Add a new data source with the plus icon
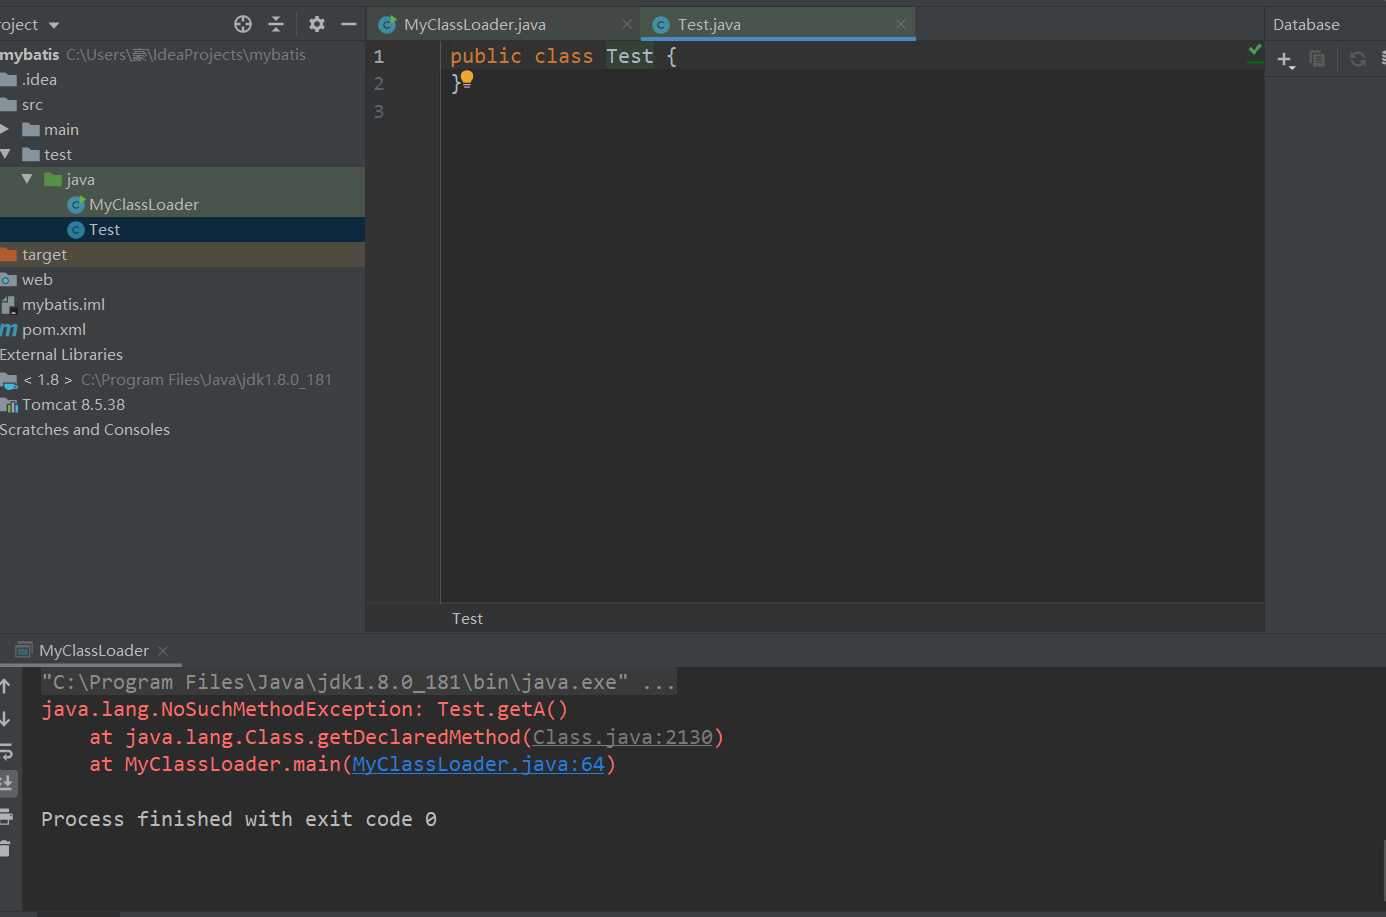The height and width of the screenshot is (917, 1386). [1286, 60]
